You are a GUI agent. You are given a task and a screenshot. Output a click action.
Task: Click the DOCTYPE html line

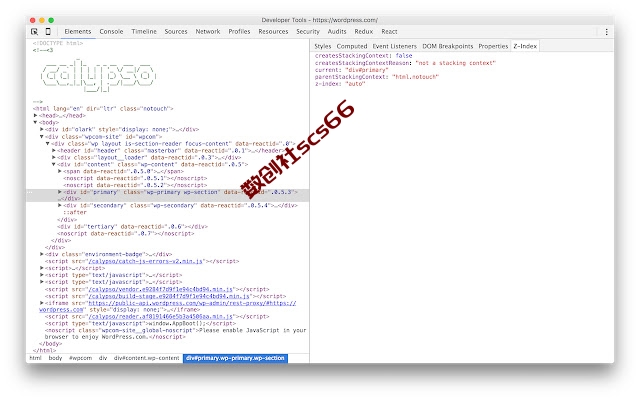tap(58, 43)
